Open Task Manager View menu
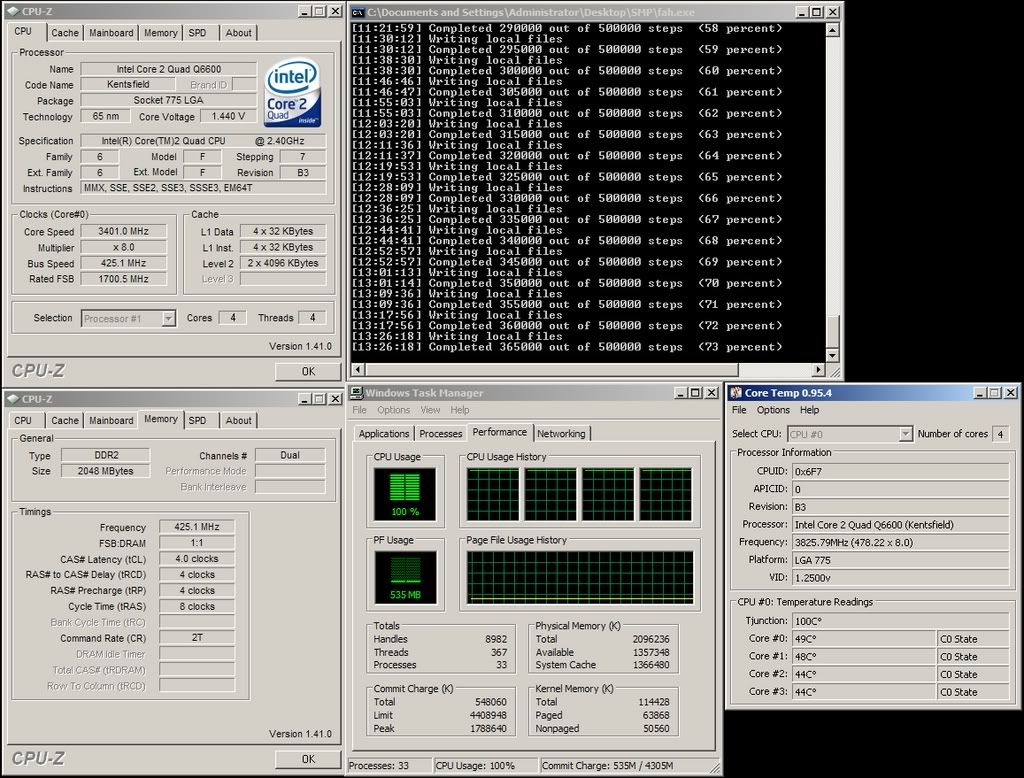1024x778 pixels. click(430, 410)
